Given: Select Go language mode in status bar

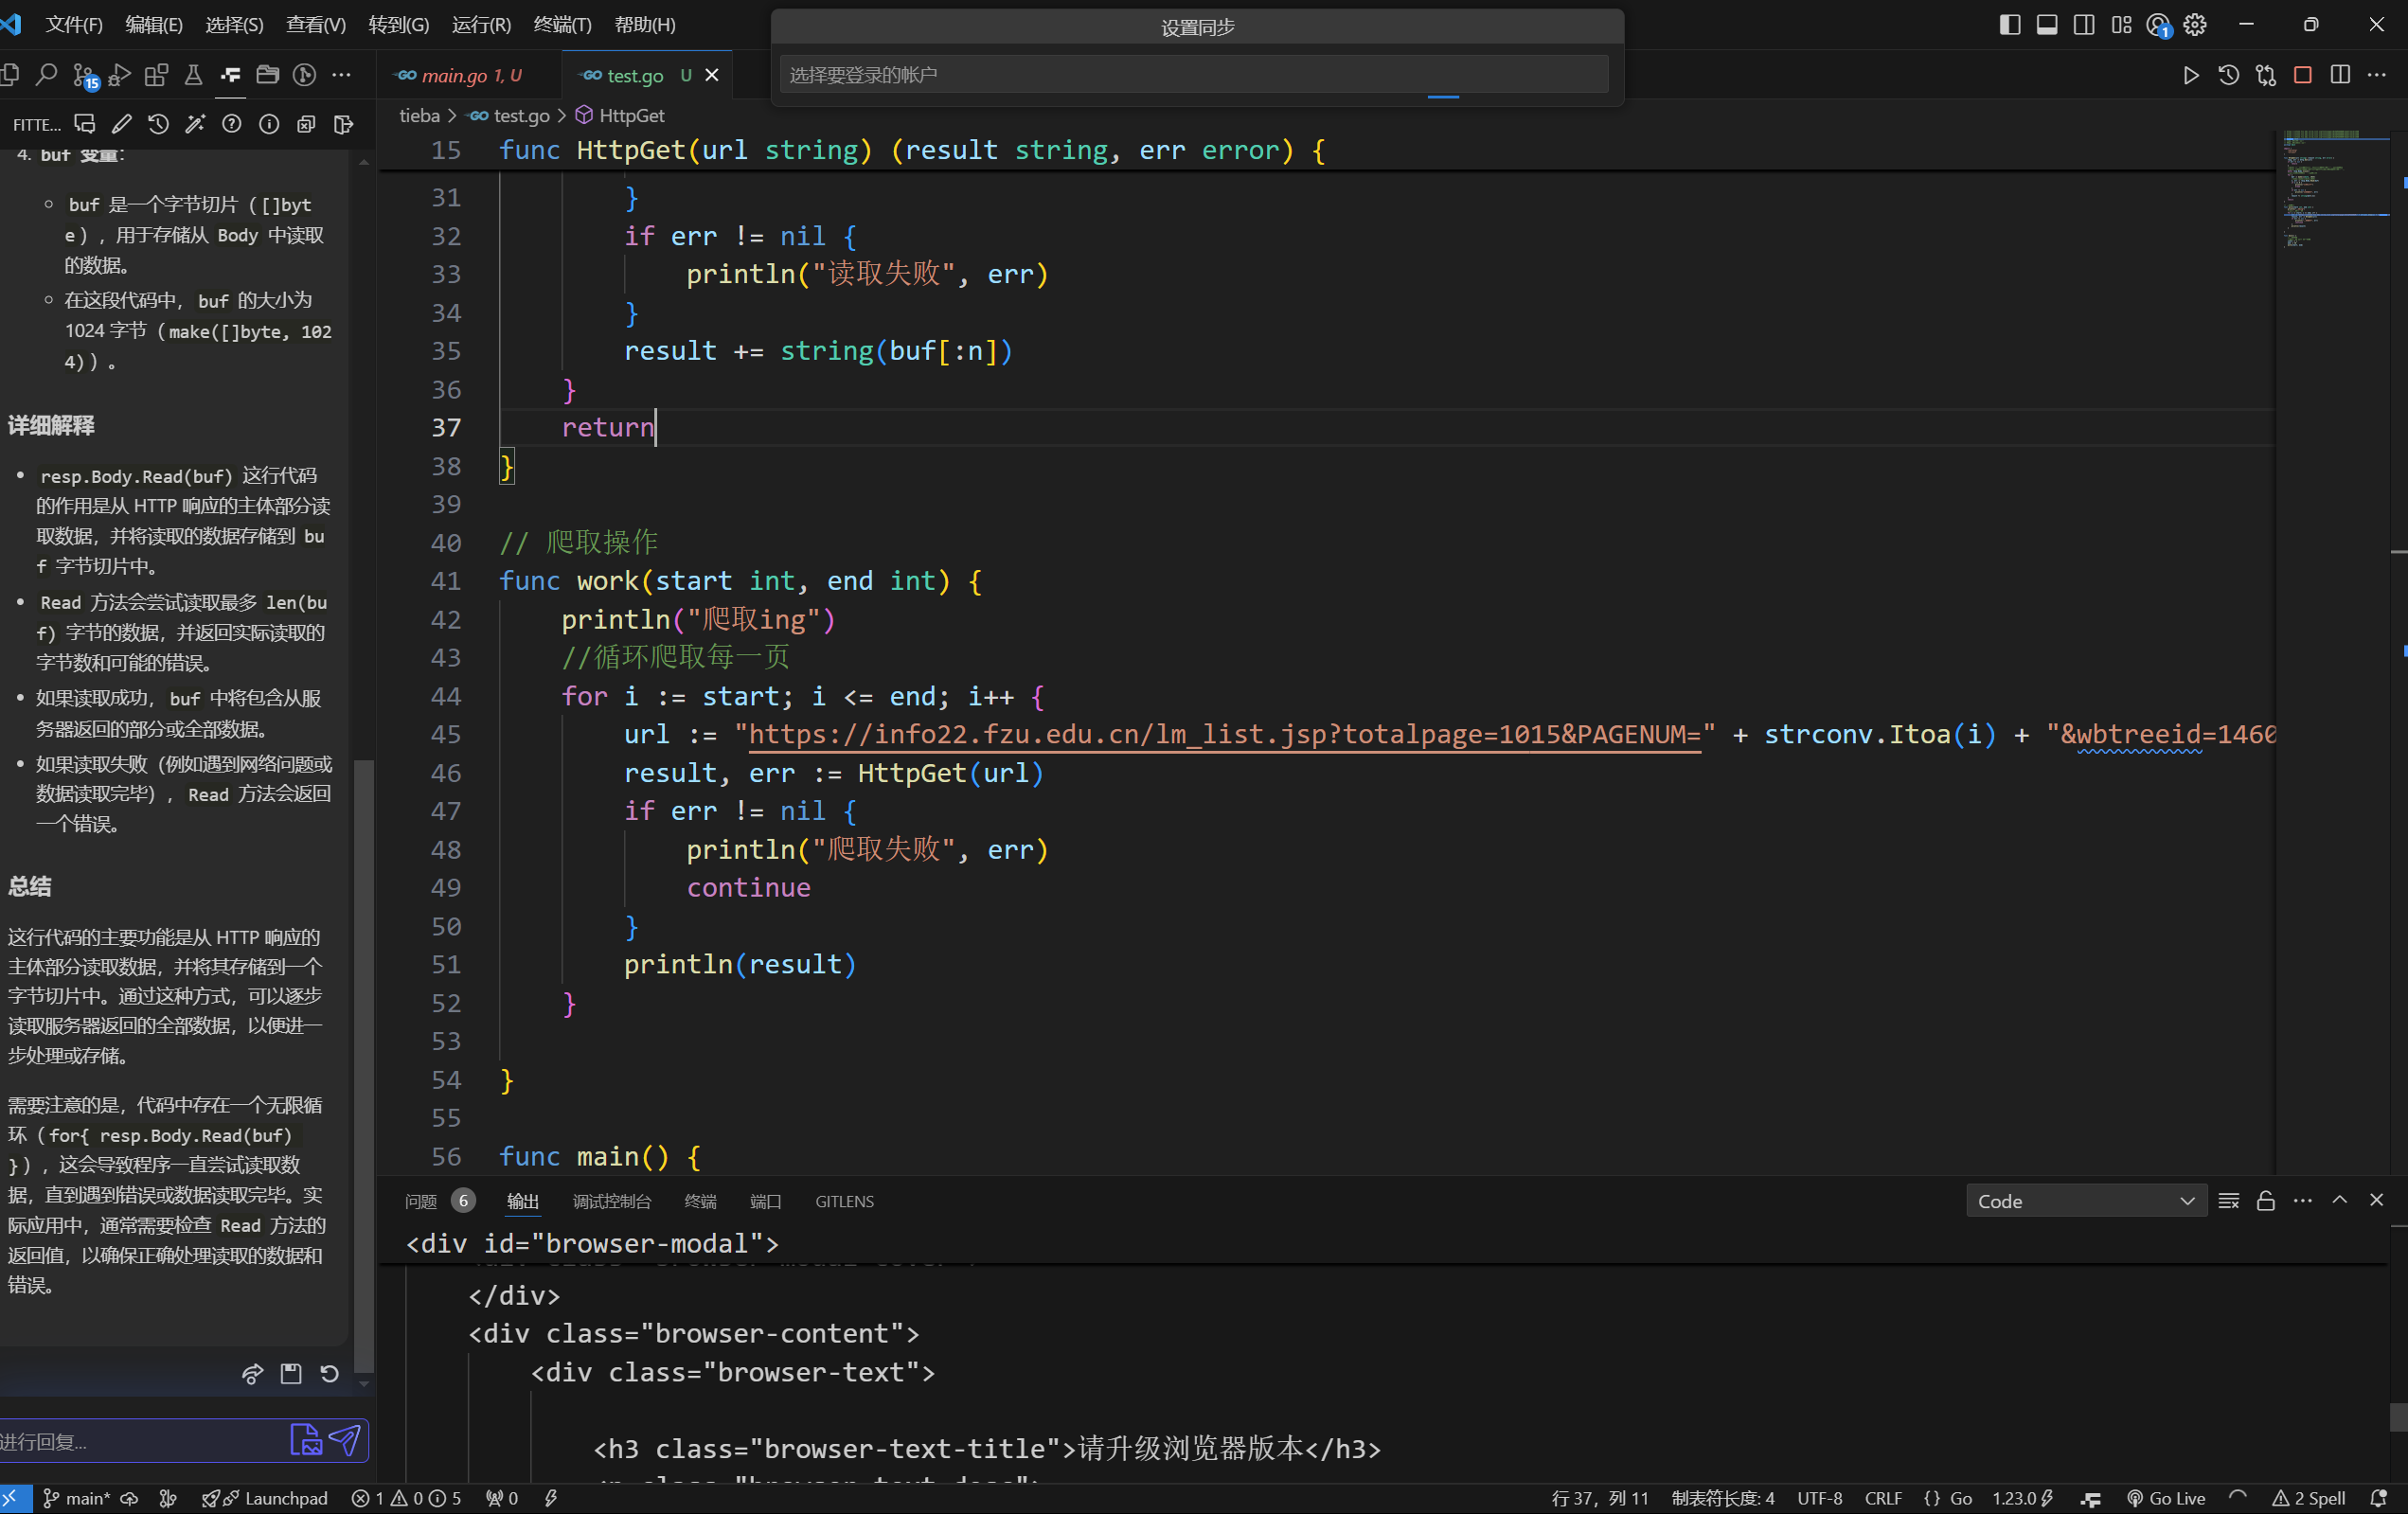Looking at the screenshot, I should (1961, 1498).
